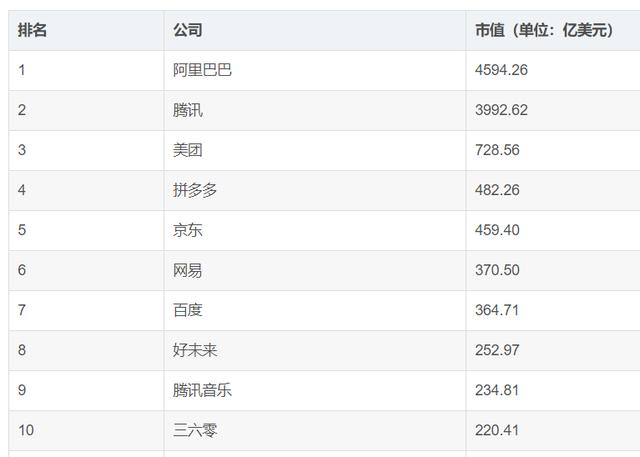Click rank number 1 cell
This screenshot has width=640, height=457.
click(x=86, y=71)
